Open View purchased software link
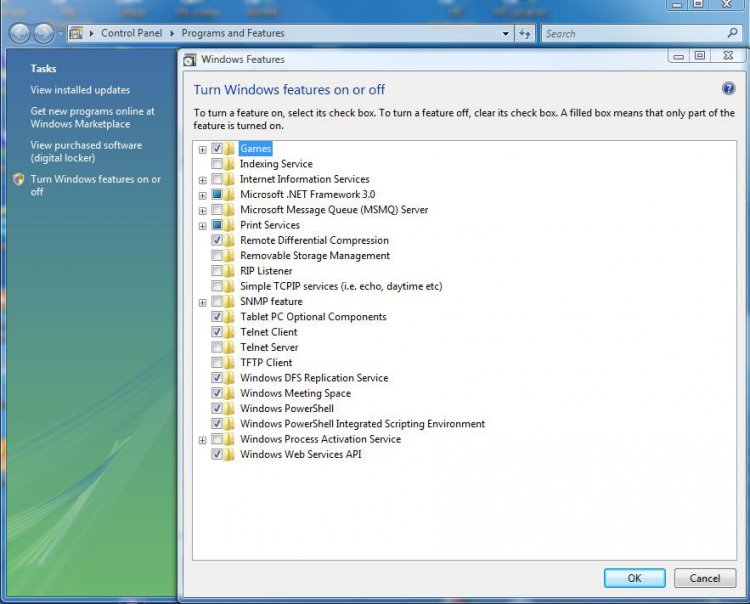750x604 pixels. click(87, 152)
